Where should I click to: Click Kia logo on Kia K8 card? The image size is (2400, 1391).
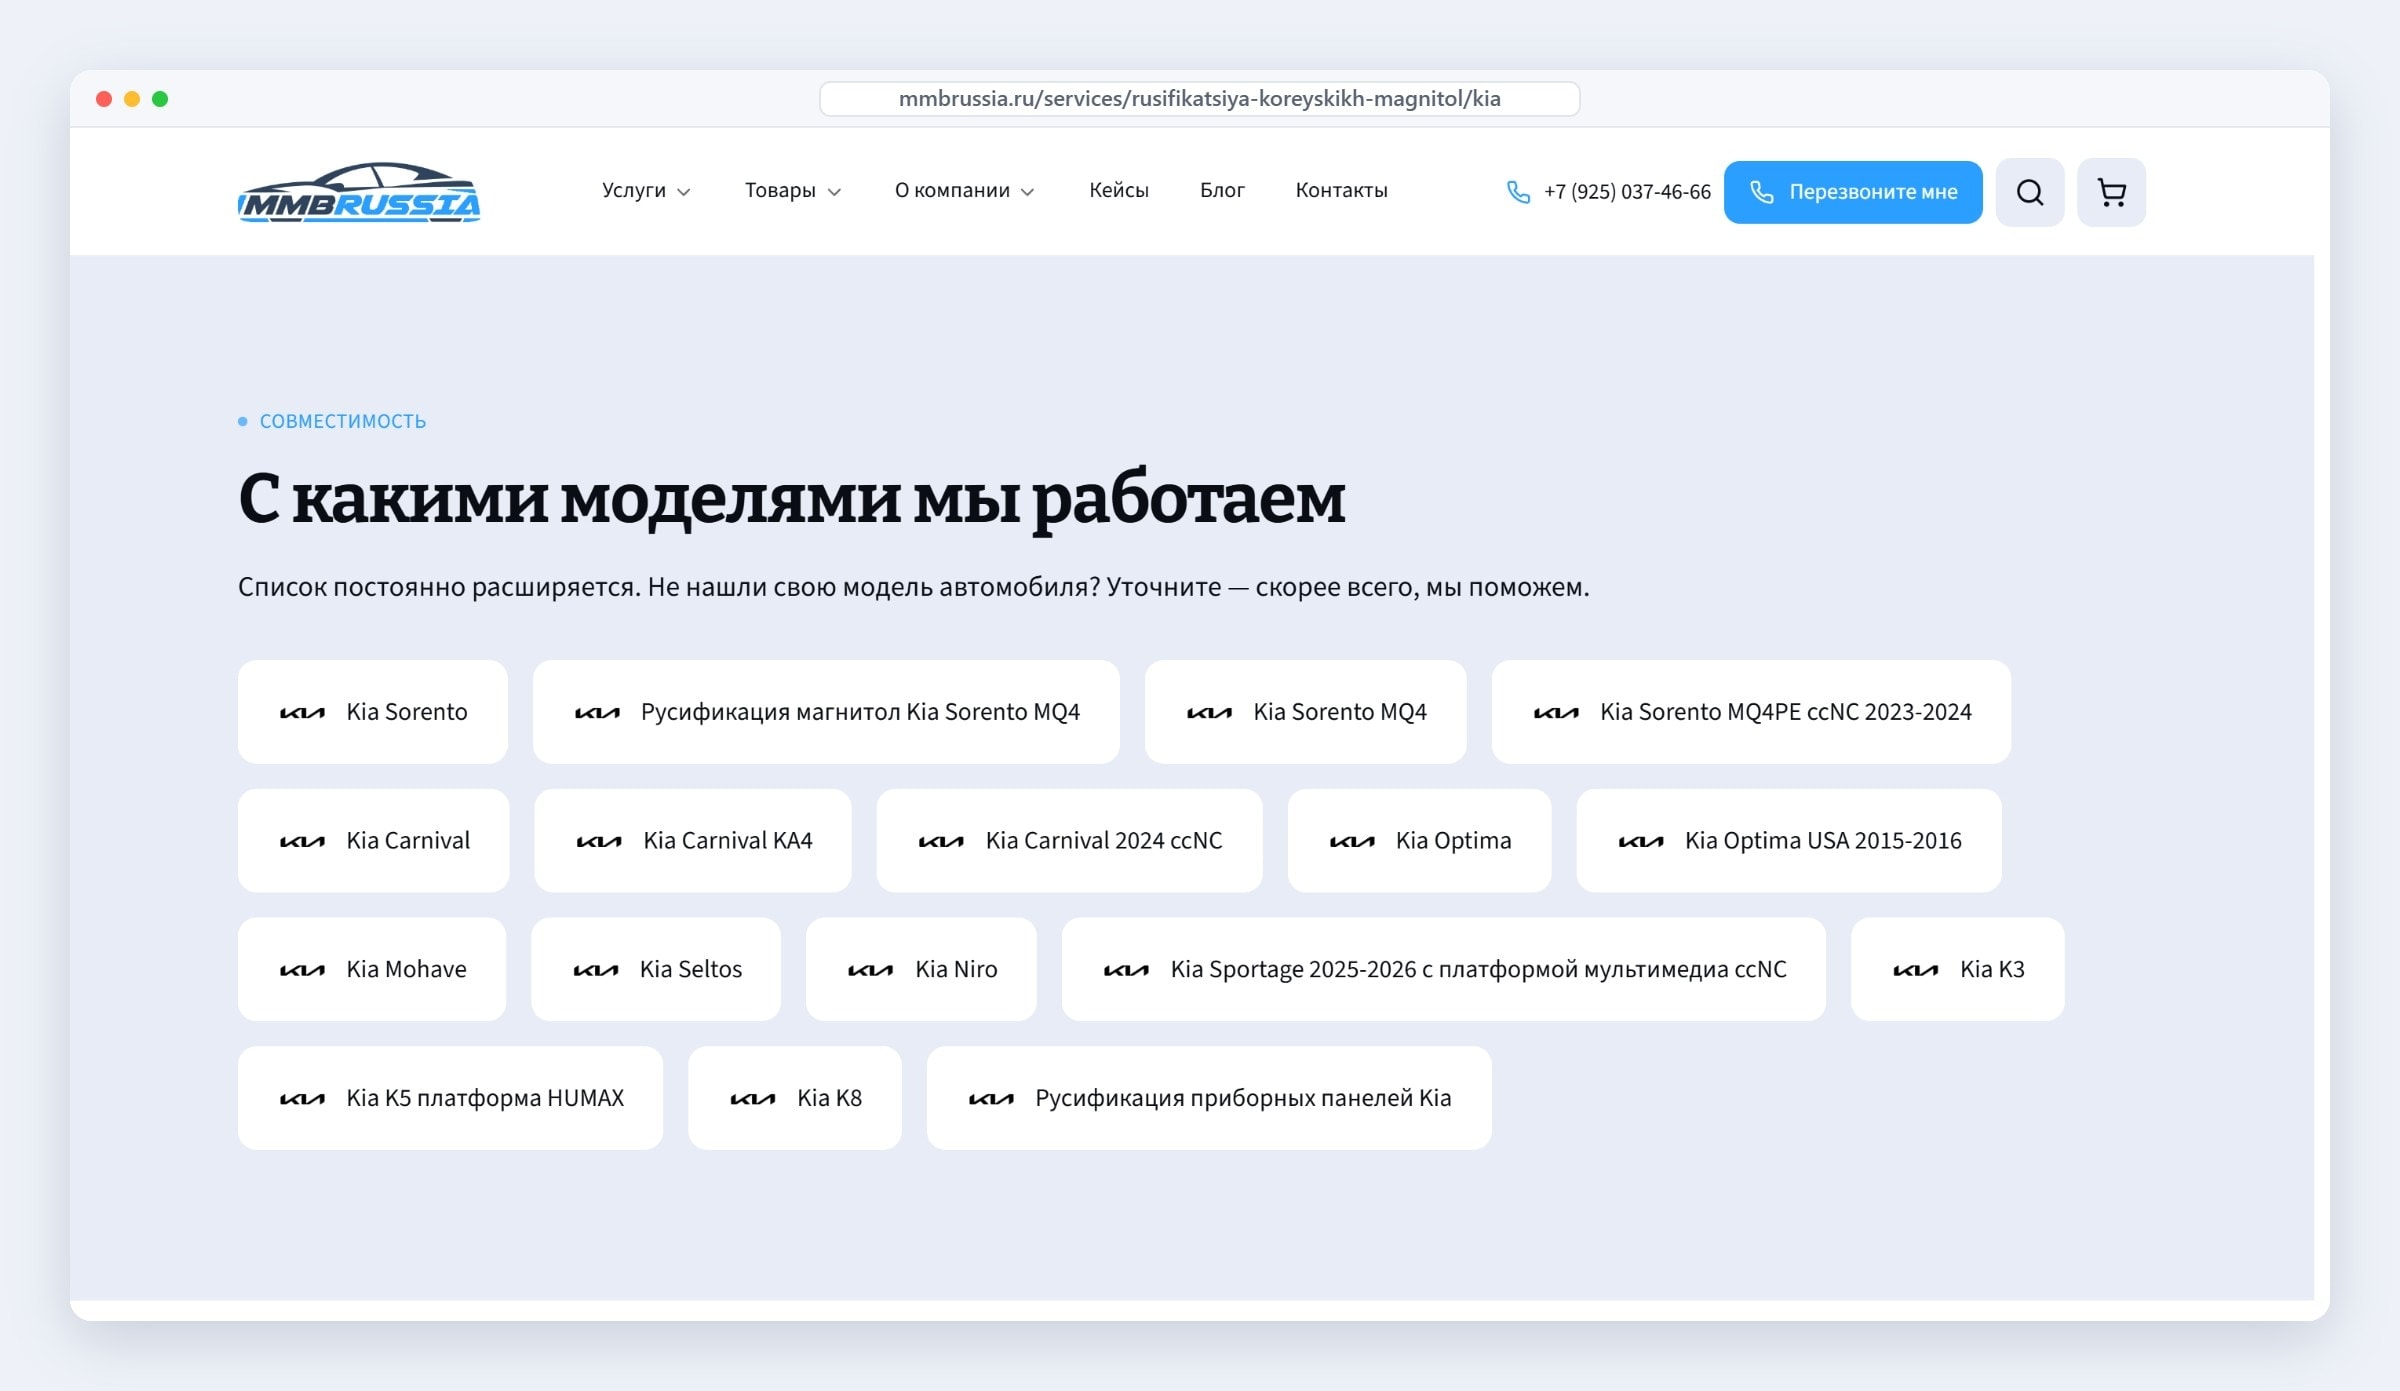click(x=753, y=1099)
